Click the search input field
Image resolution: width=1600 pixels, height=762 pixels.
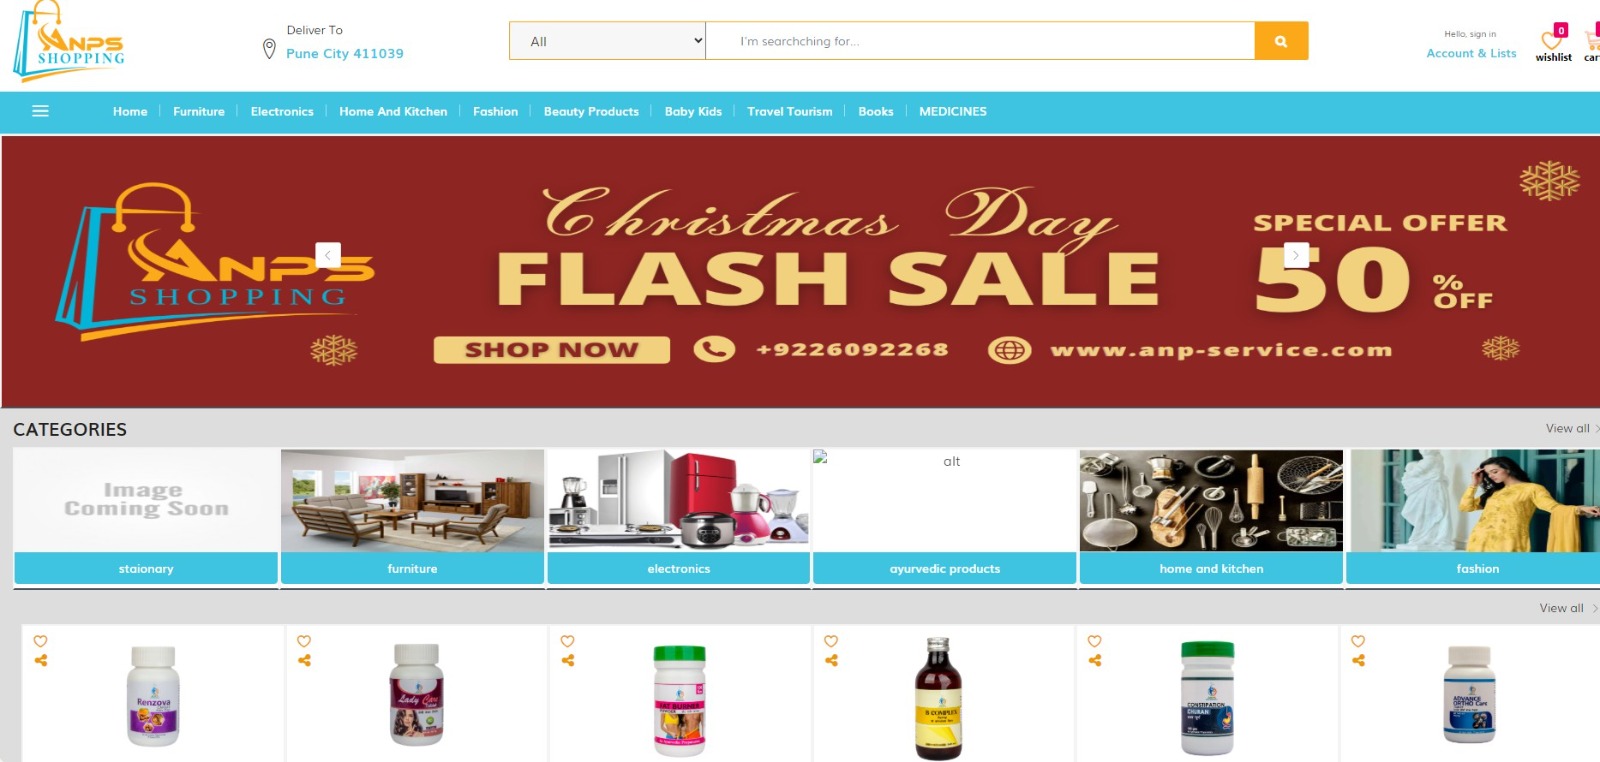[980, 41]
